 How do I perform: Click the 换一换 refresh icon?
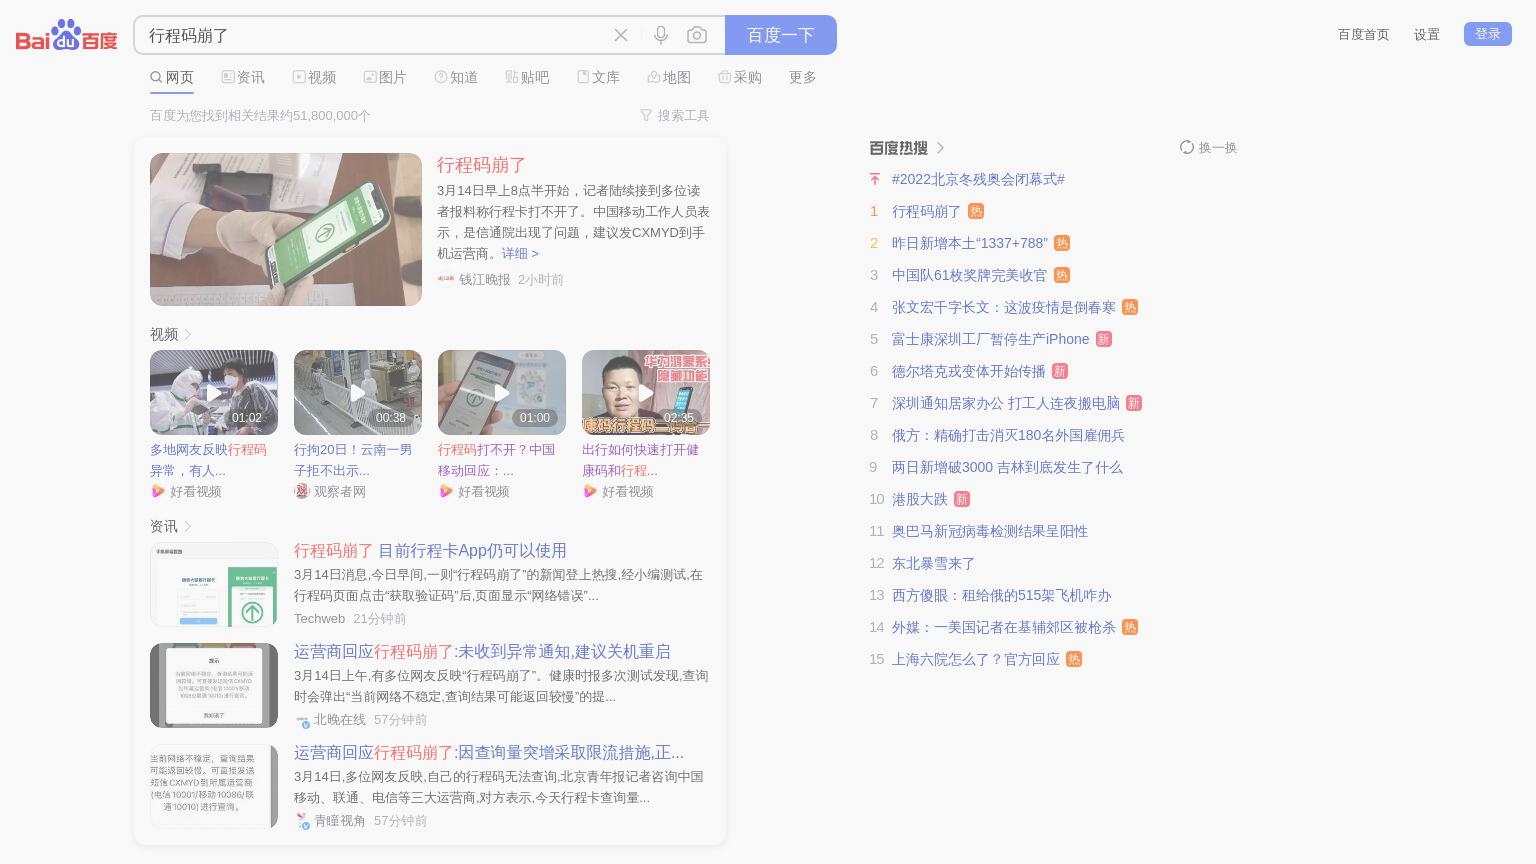pyautogui.click(x=1187, y=147)
